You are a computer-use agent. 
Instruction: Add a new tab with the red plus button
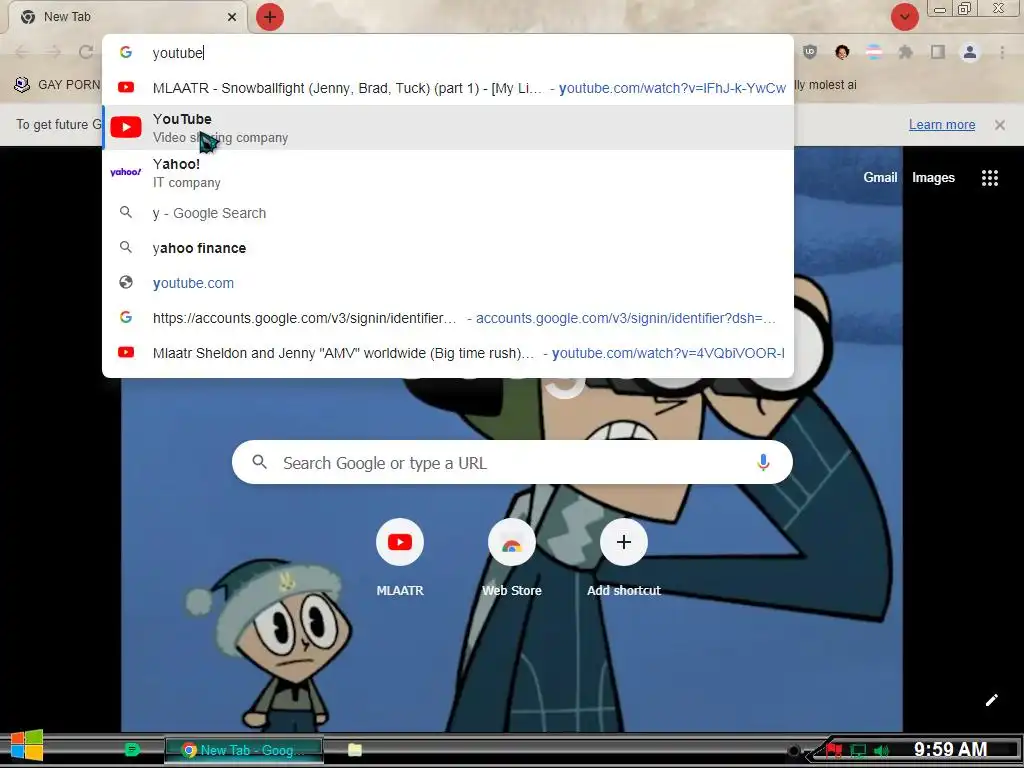pyautogui.click(x=270, y=17)
